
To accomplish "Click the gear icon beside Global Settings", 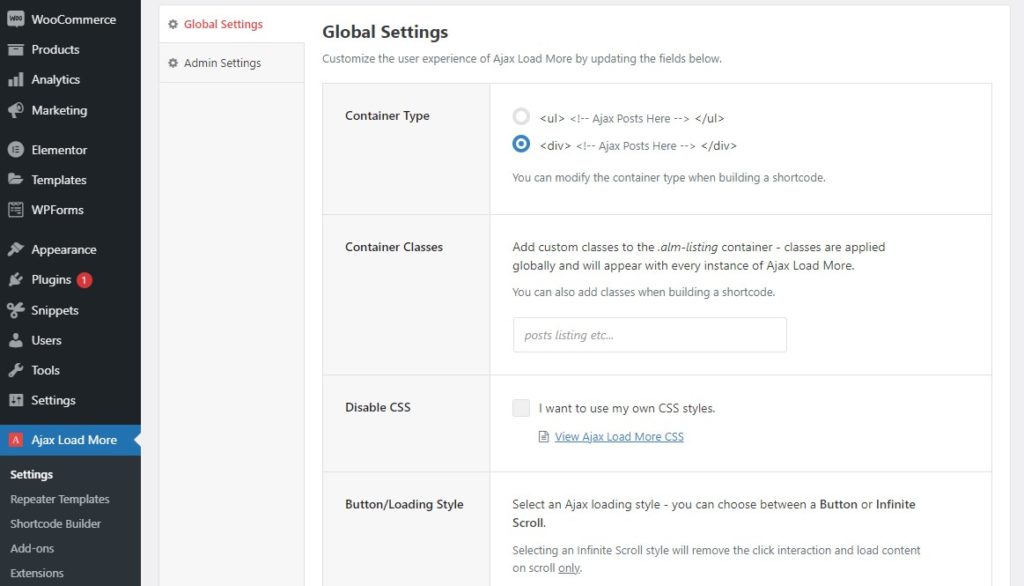I will (x=173, y=24).
